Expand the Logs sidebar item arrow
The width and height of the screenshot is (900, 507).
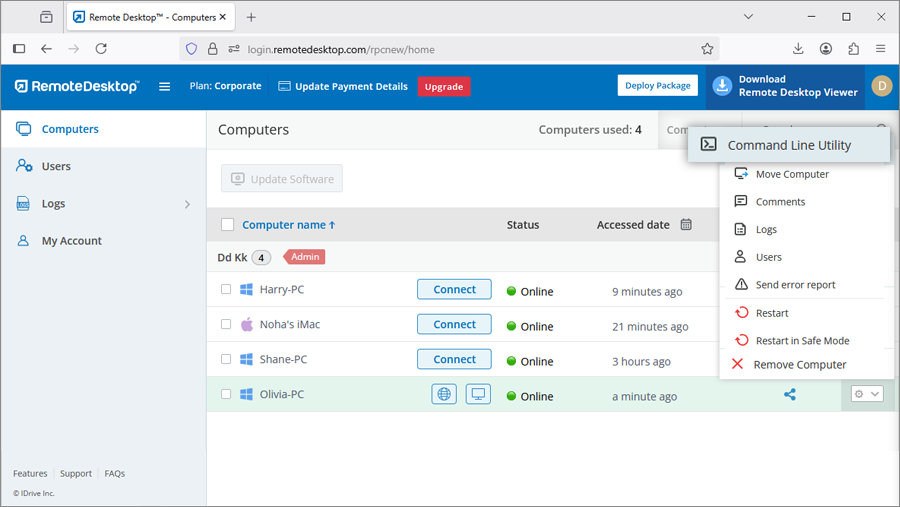(187, 204)
